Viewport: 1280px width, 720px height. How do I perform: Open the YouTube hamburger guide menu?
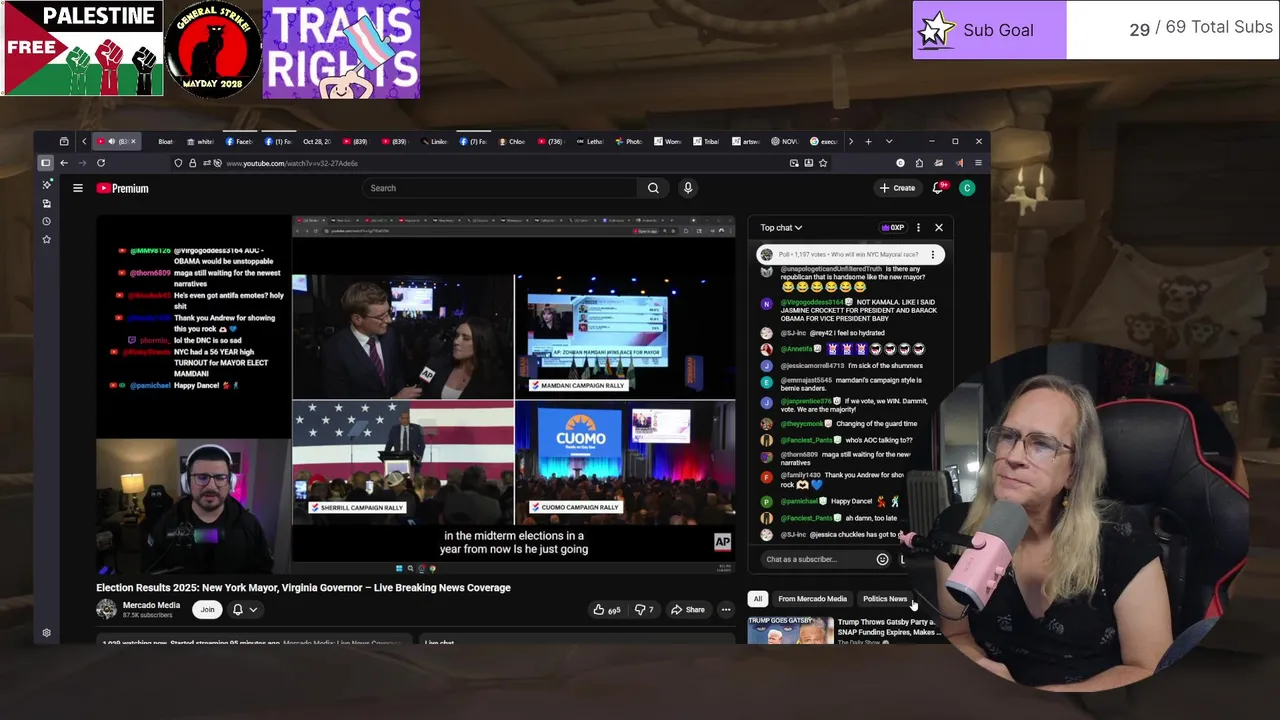click(77, 188)
